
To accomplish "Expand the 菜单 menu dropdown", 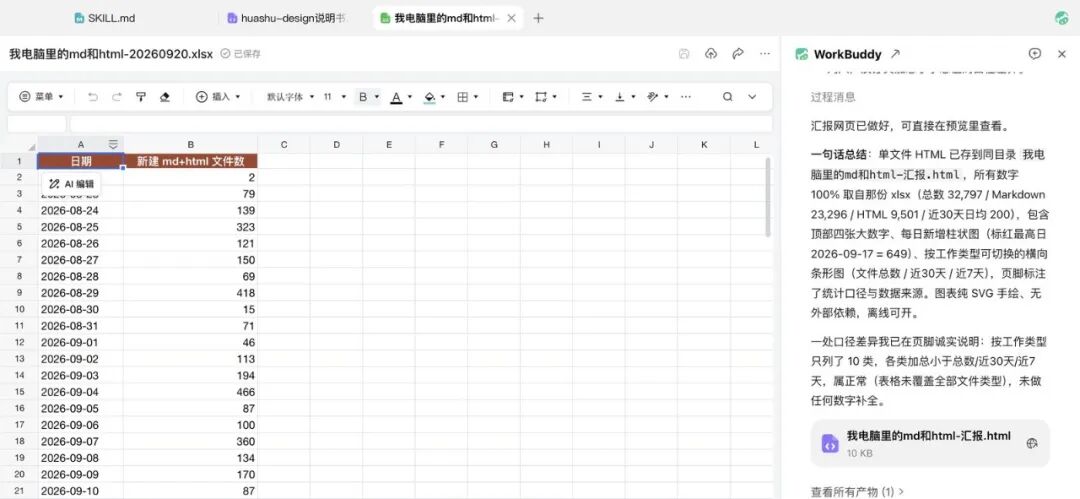I will [x=41, y=97].
